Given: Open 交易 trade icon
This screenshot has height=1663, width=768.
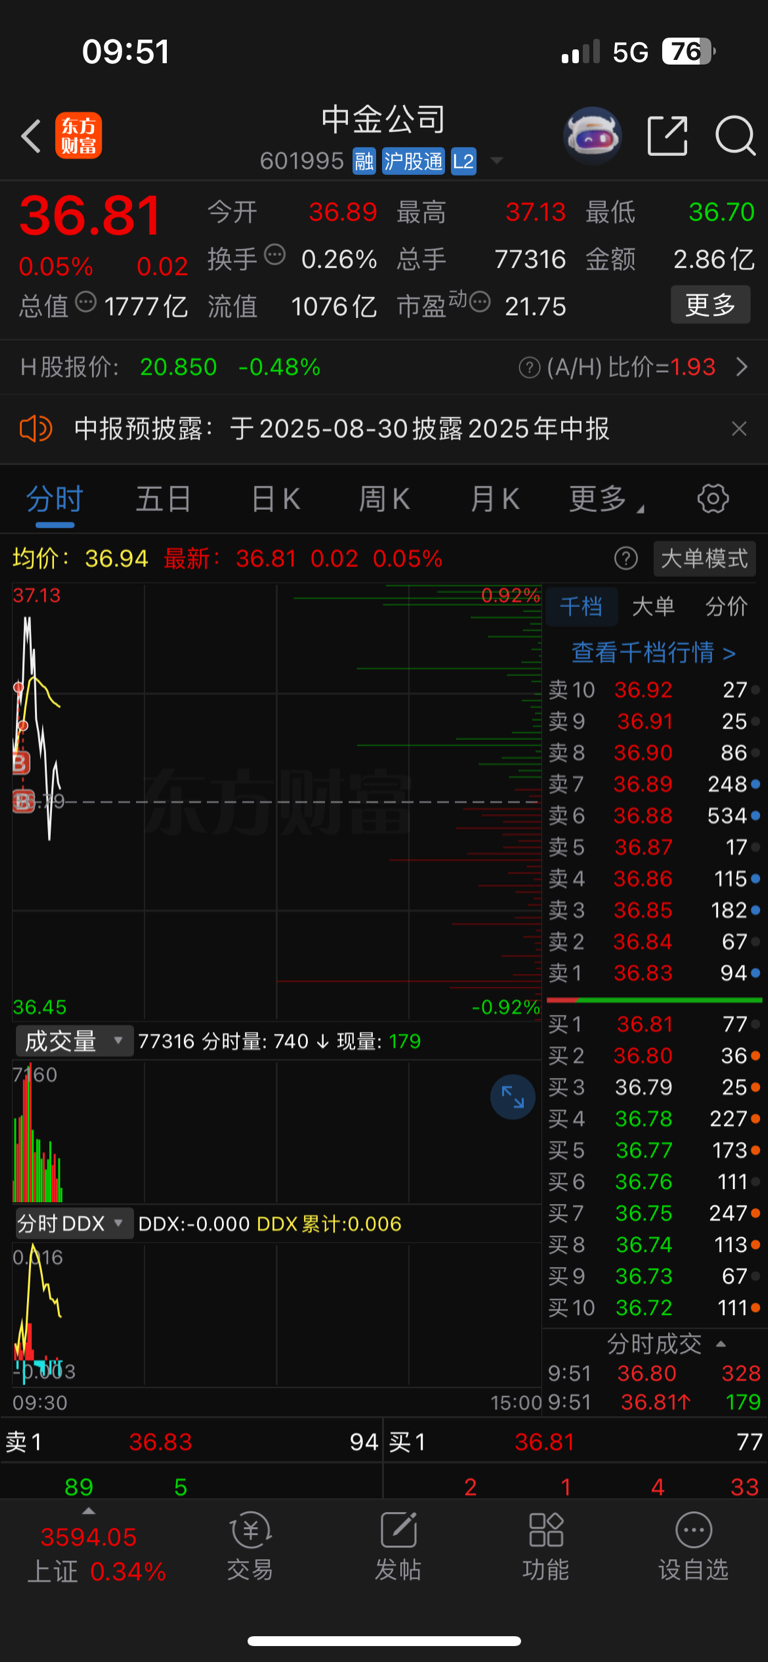Looking at the screenshot, I should click(x=250, y=1546).
